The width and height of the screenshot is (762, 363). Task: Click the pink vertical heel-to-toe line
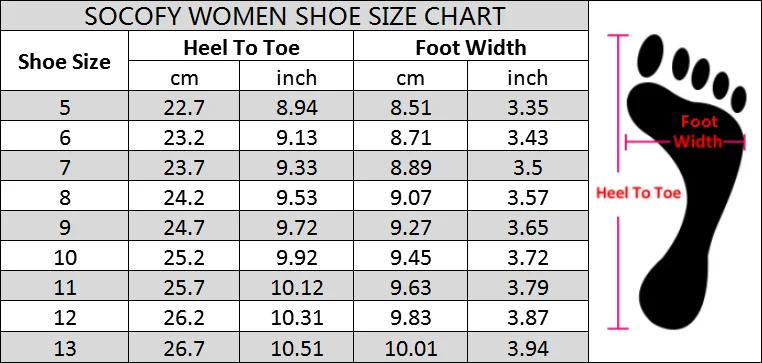[x=618, y=182]
